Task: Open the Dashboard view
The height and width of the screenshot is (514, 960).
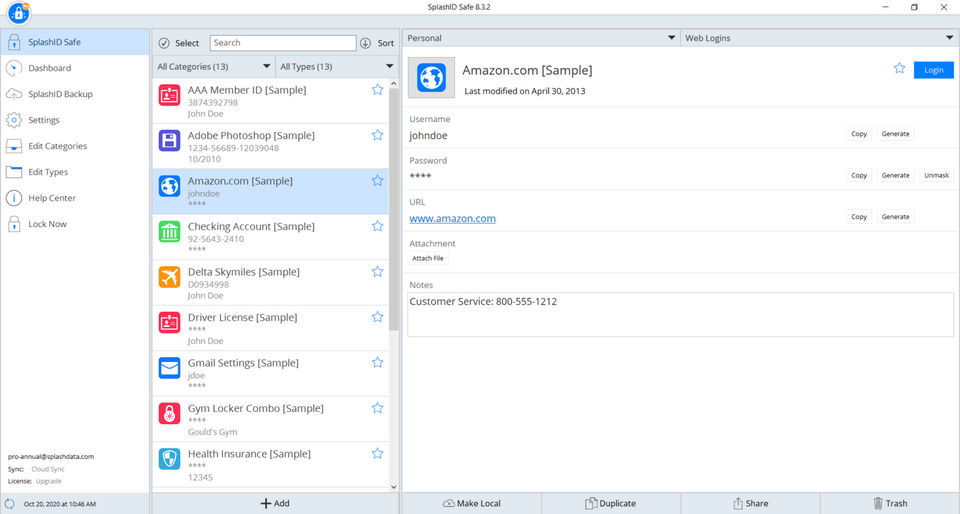Action: coord(75,68)
